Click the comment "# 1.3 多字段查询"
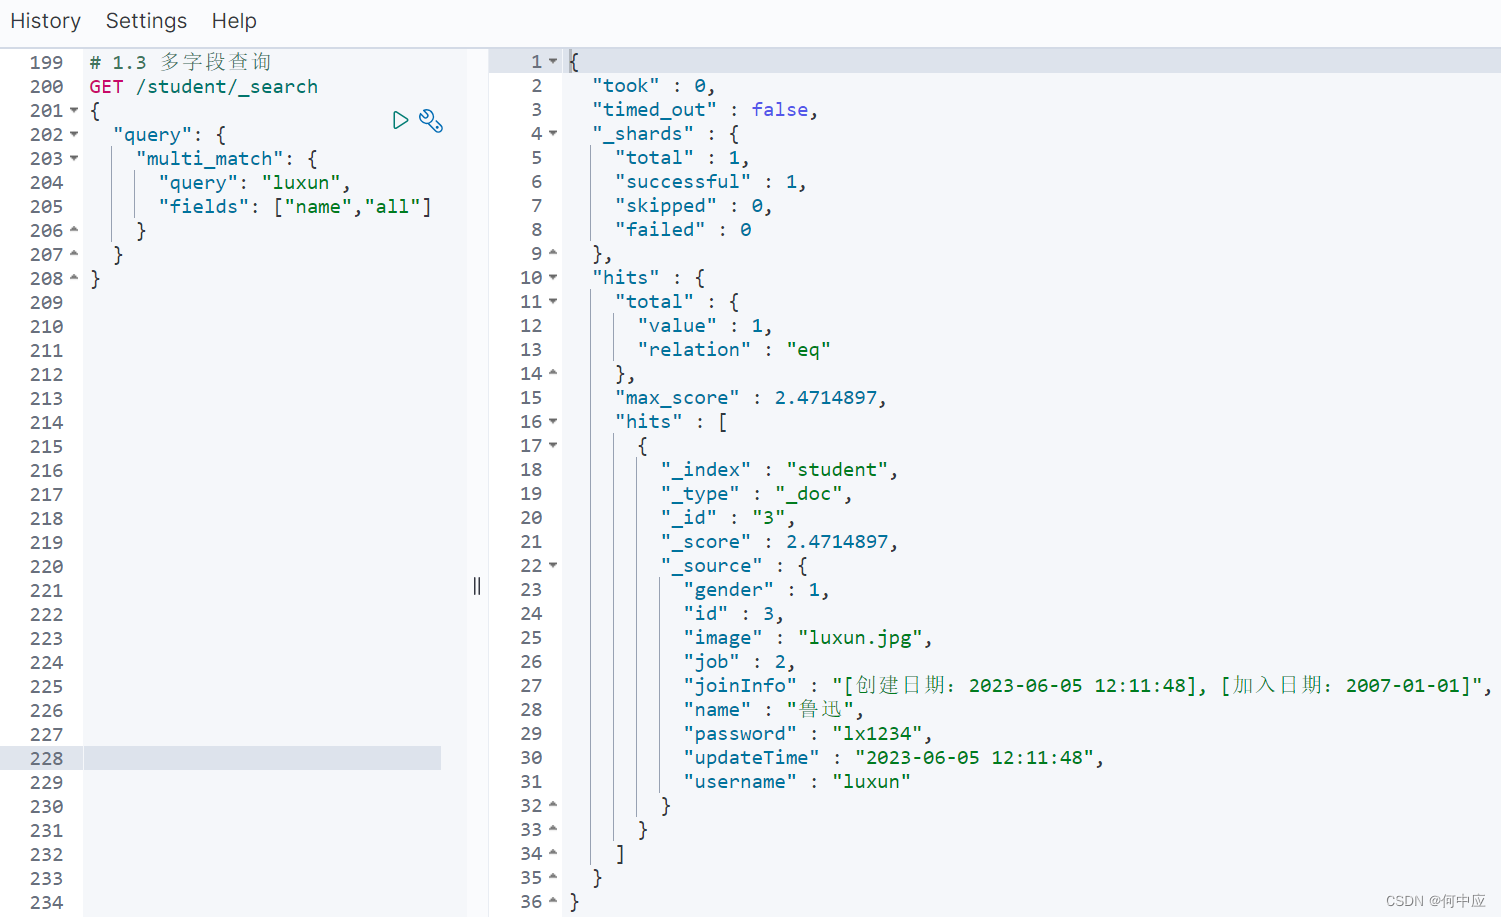 (x=180, y=62)
